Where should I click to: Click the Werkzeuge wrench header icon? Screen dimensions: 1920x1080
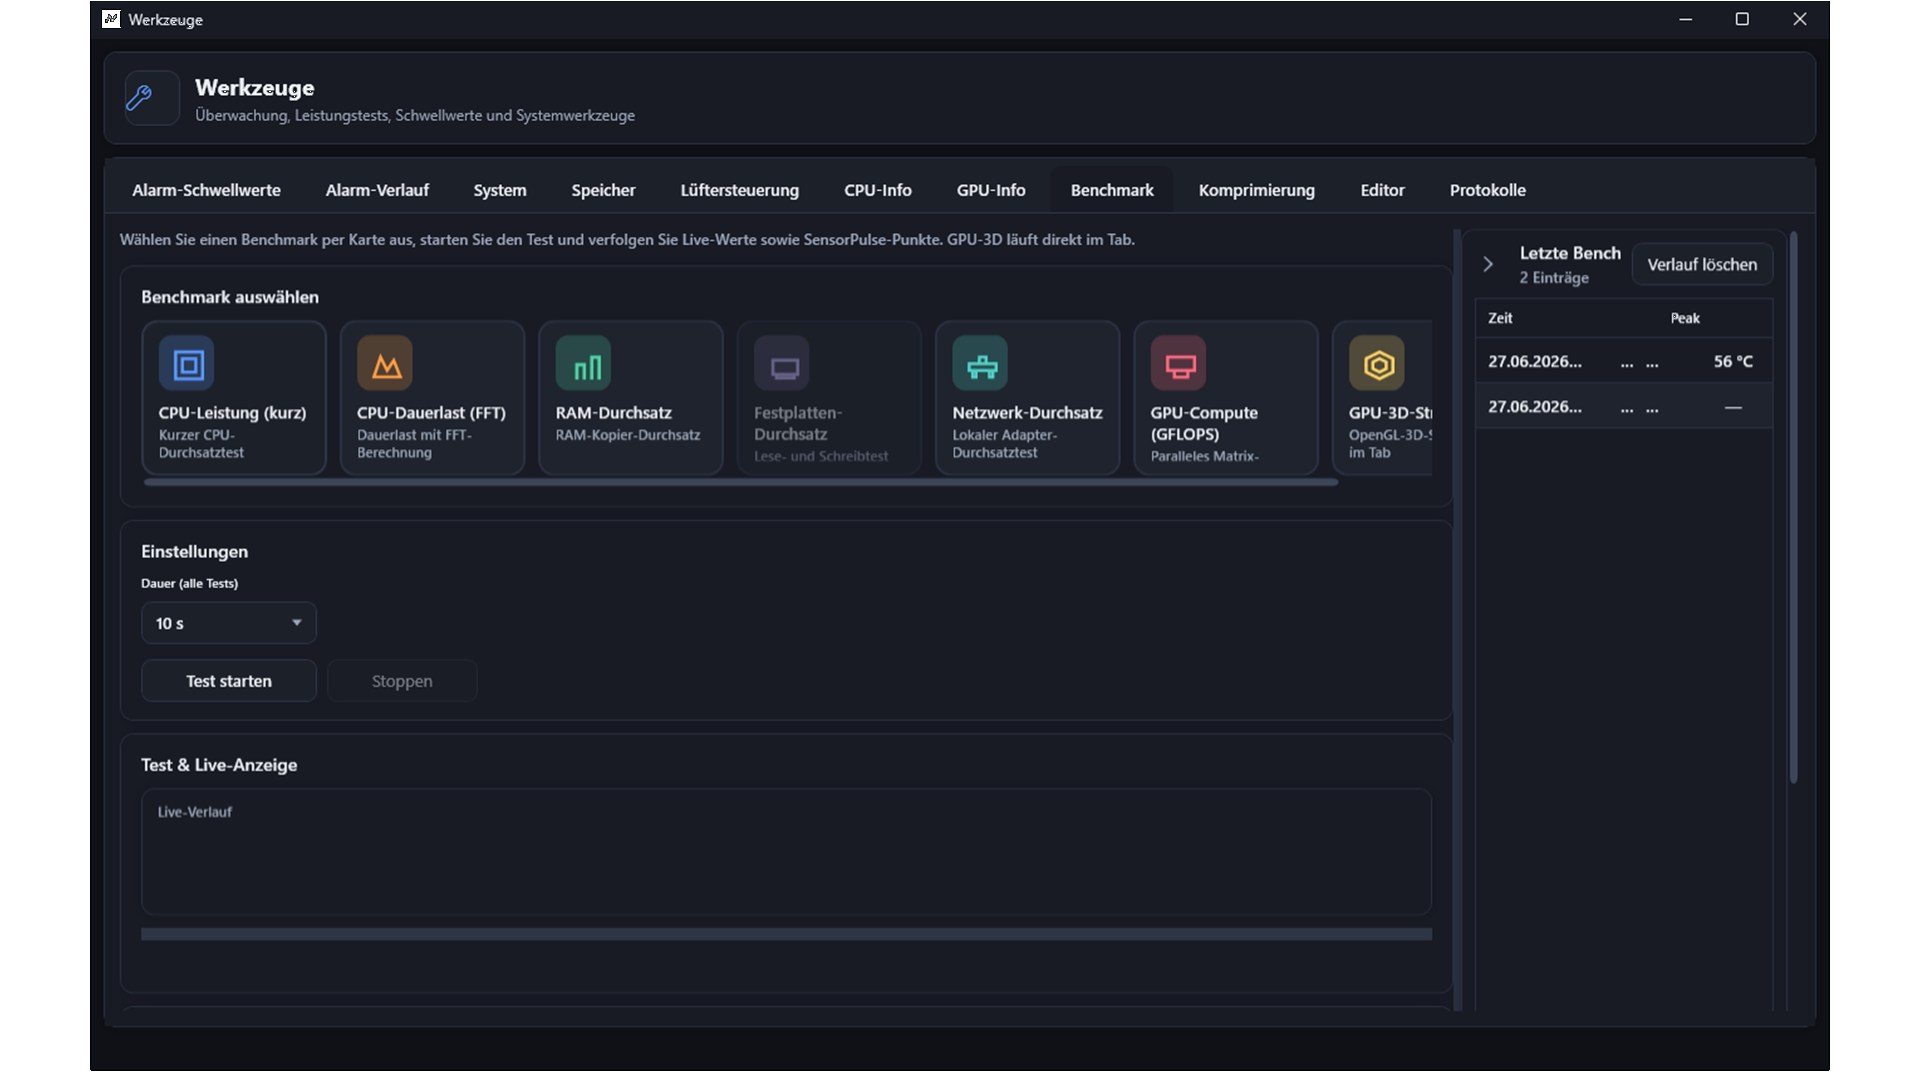152,98
